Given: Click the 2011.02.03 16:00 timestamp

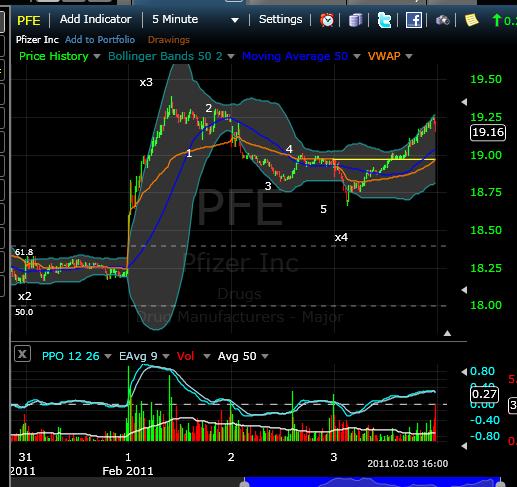Looking at the screenshot, I should [408, 464].
